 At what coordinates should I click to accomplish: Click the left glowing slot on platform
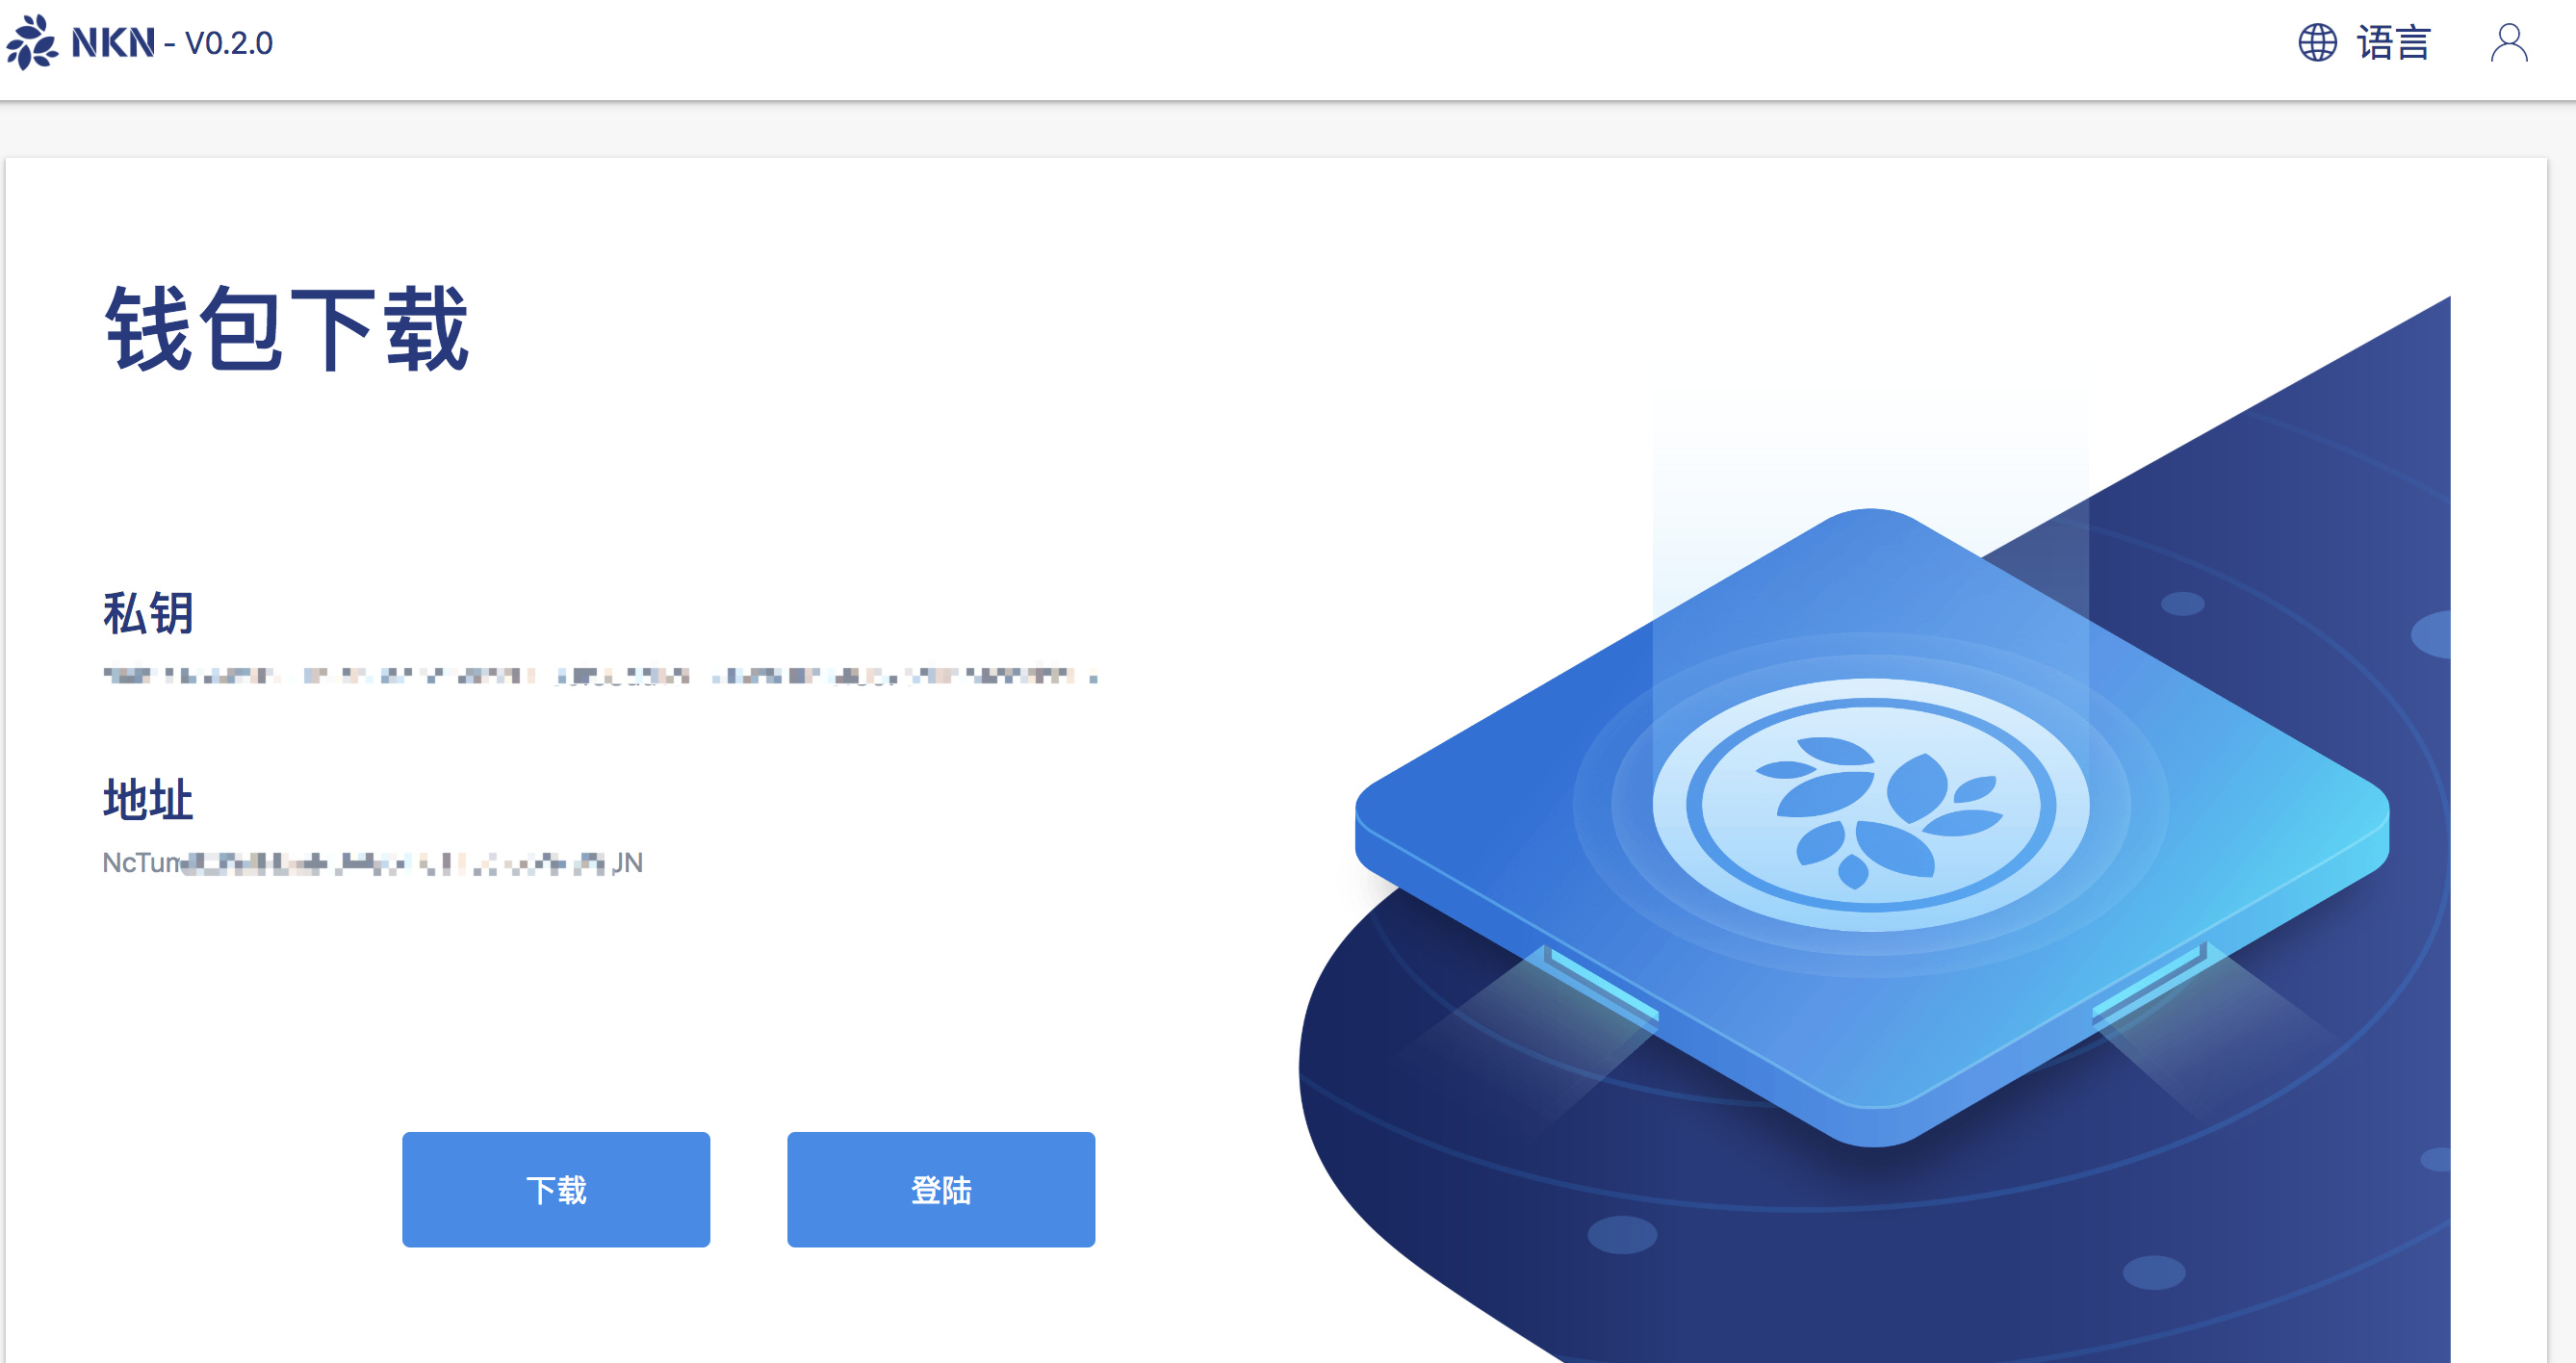[x=1600, y=983]
